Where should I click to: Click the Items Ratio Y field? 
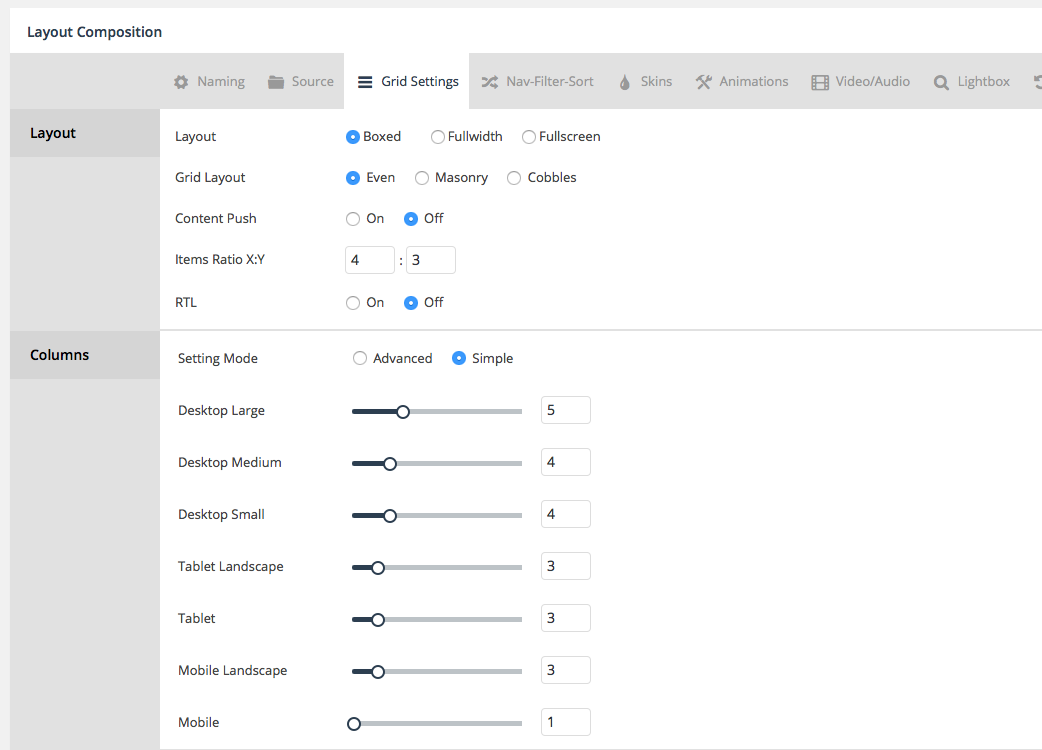click(x=431, y=260)
